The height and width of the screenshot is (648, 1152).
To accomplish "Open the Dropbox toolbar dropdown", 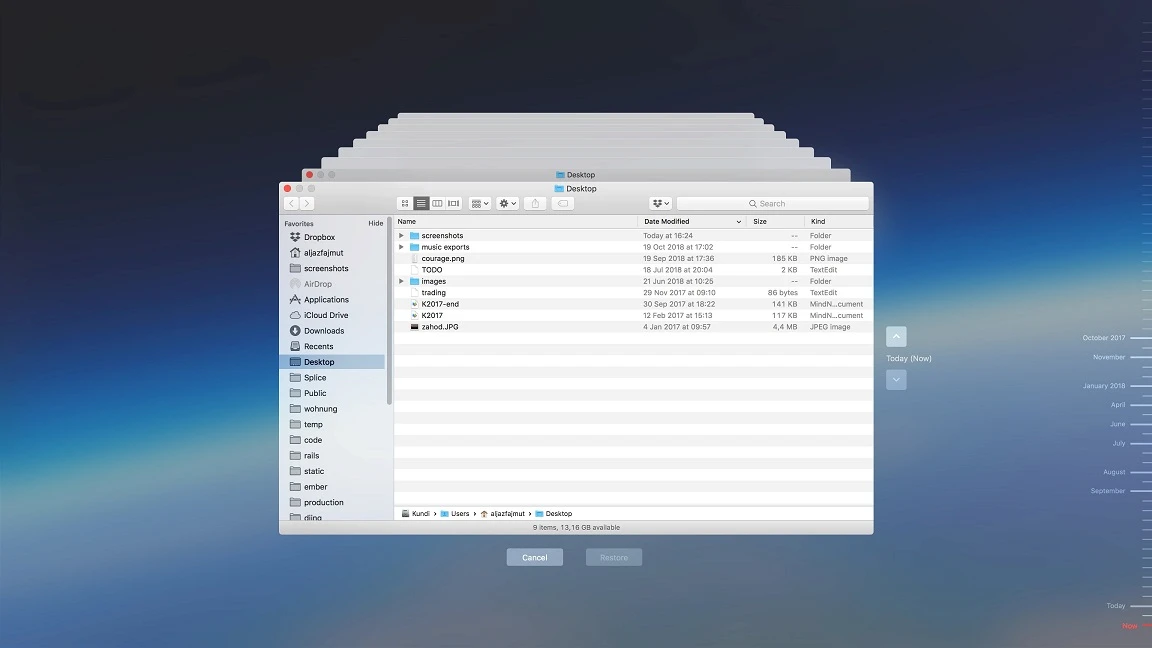I will coord(660,203).
